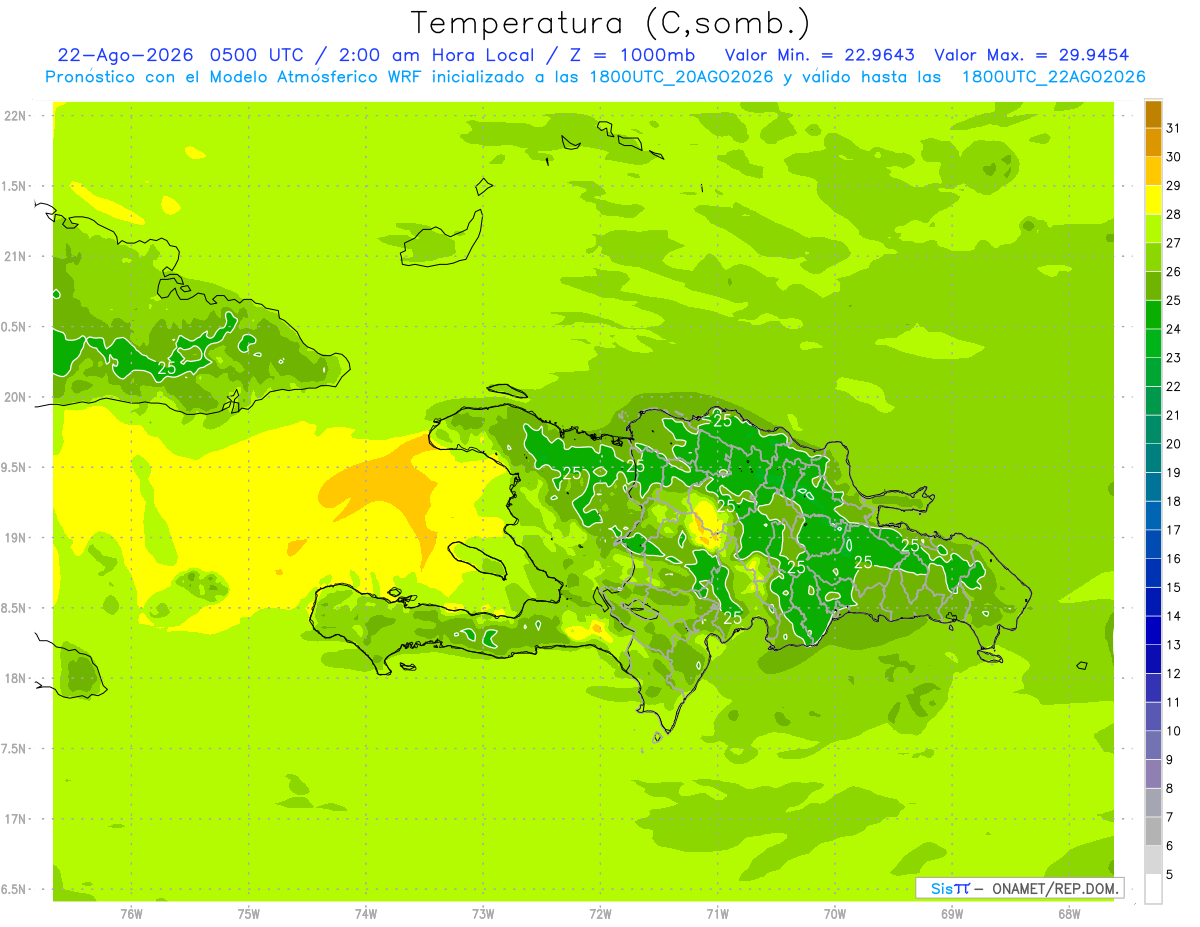This screenshot has height=927, width=1200.
Task: Select gray legend swatch between 6 and 7
Action: [x=1153, y=830]
